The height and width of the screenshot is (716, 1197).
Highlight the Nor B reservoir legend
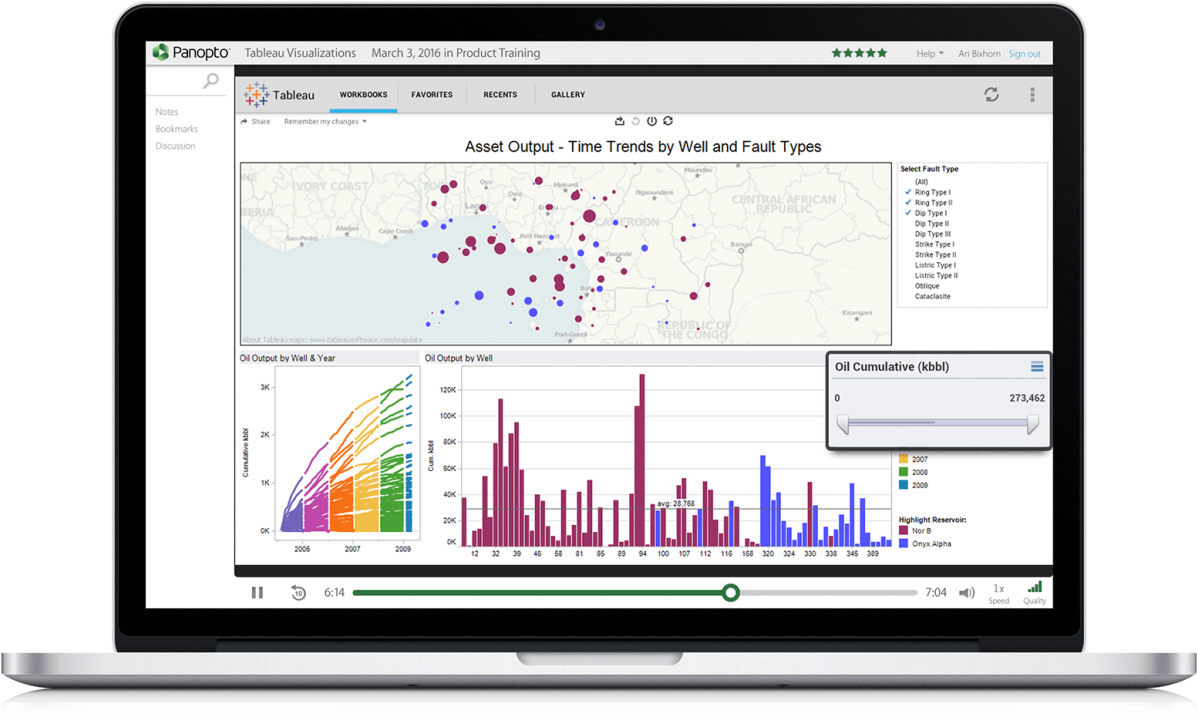[x=915, y=531]
